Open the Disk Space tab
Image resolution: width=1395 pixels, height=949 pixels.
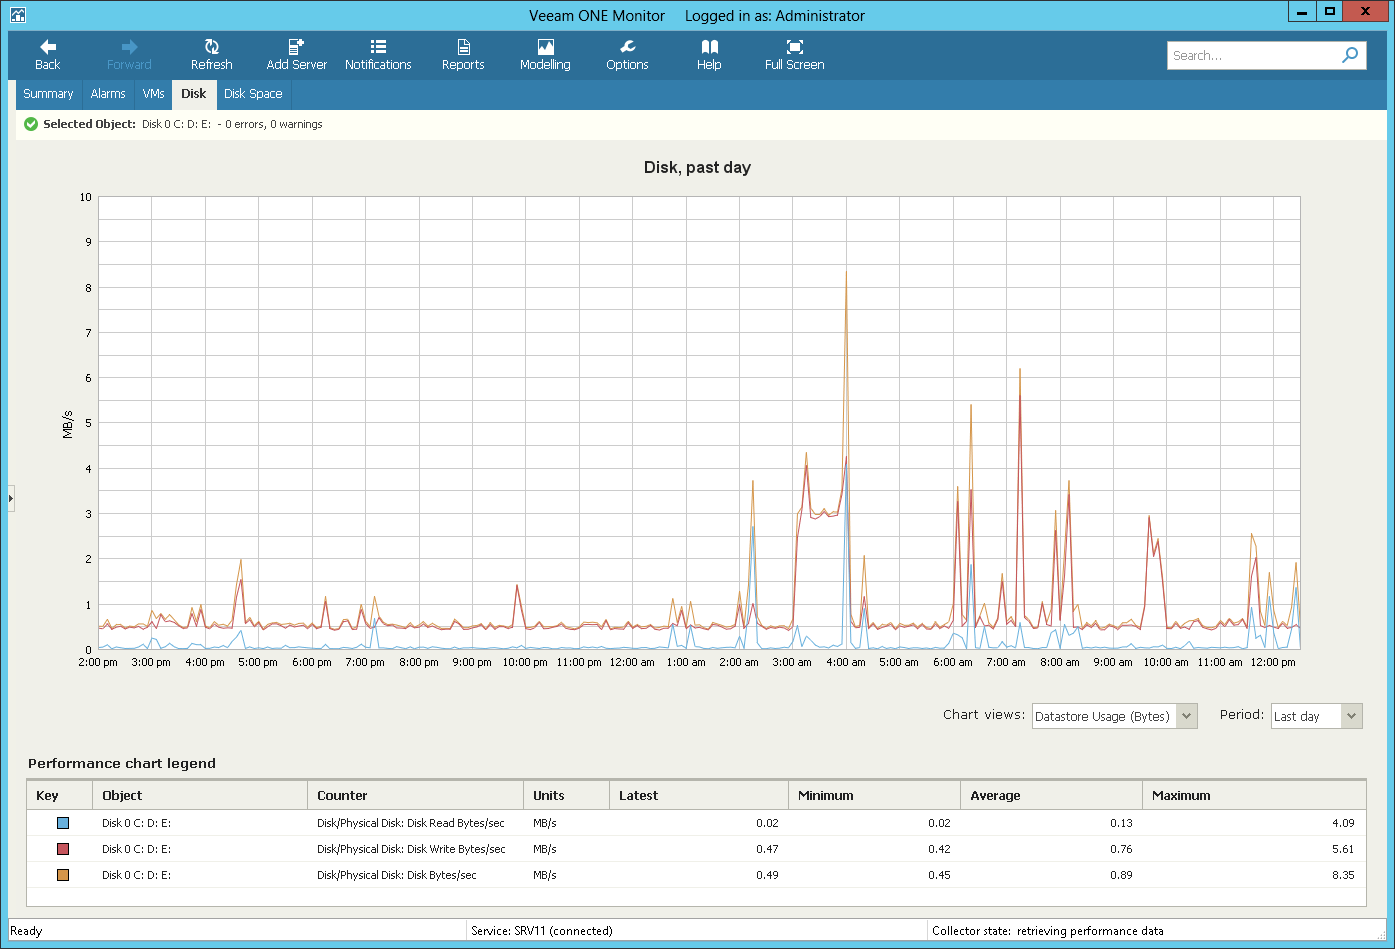[x=253, y=94]
